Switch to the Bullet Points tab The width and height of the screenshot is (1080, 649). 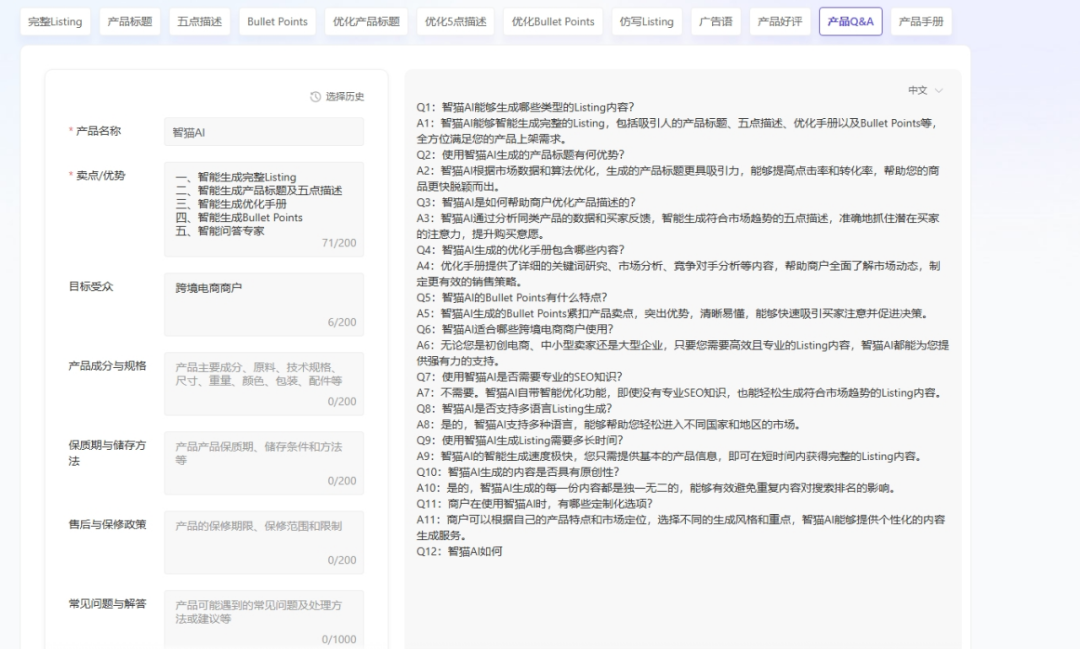pyautogui.click(x=276, y=21)
